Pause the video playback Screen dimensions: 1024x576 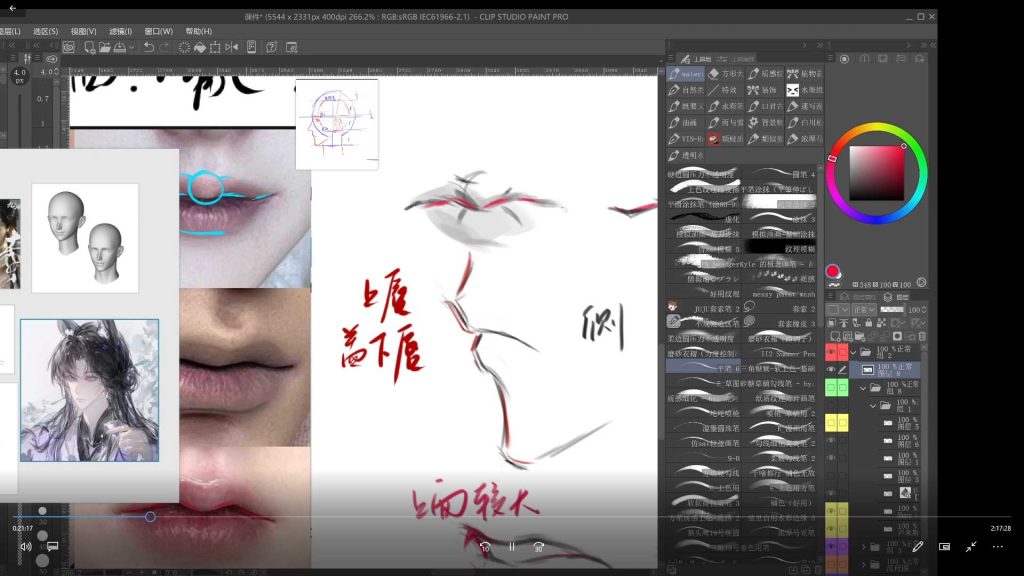[512, 547]
